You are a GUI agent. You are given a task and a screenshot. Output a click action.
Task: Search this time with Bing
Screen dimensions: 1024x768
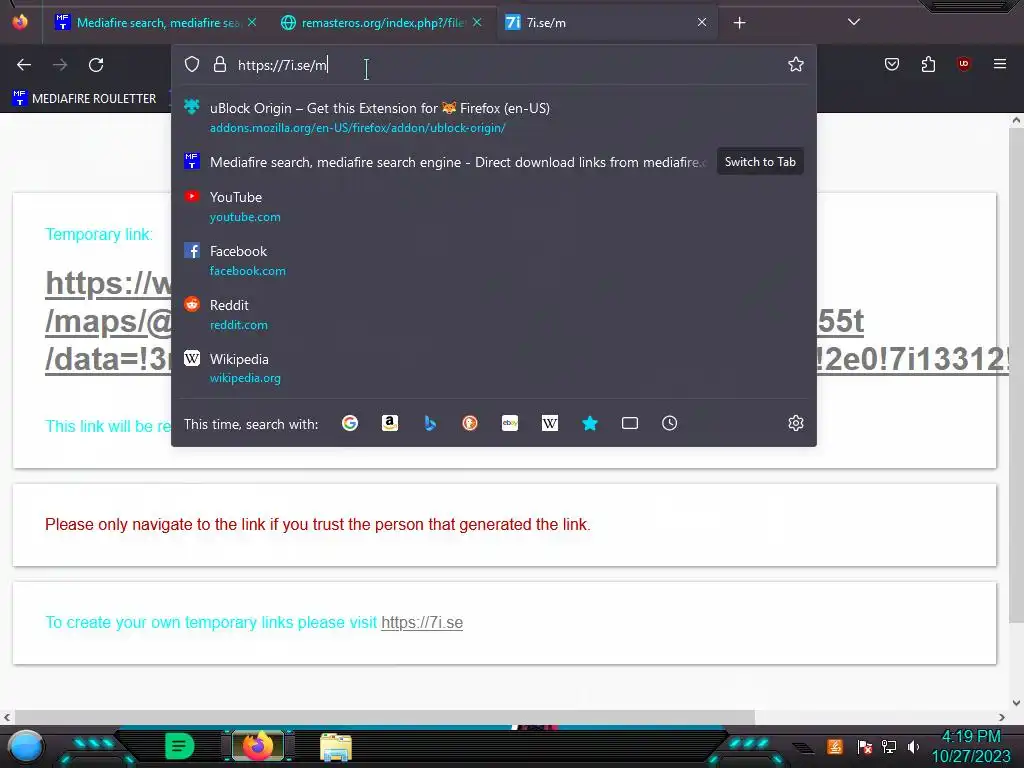point(430,423)
